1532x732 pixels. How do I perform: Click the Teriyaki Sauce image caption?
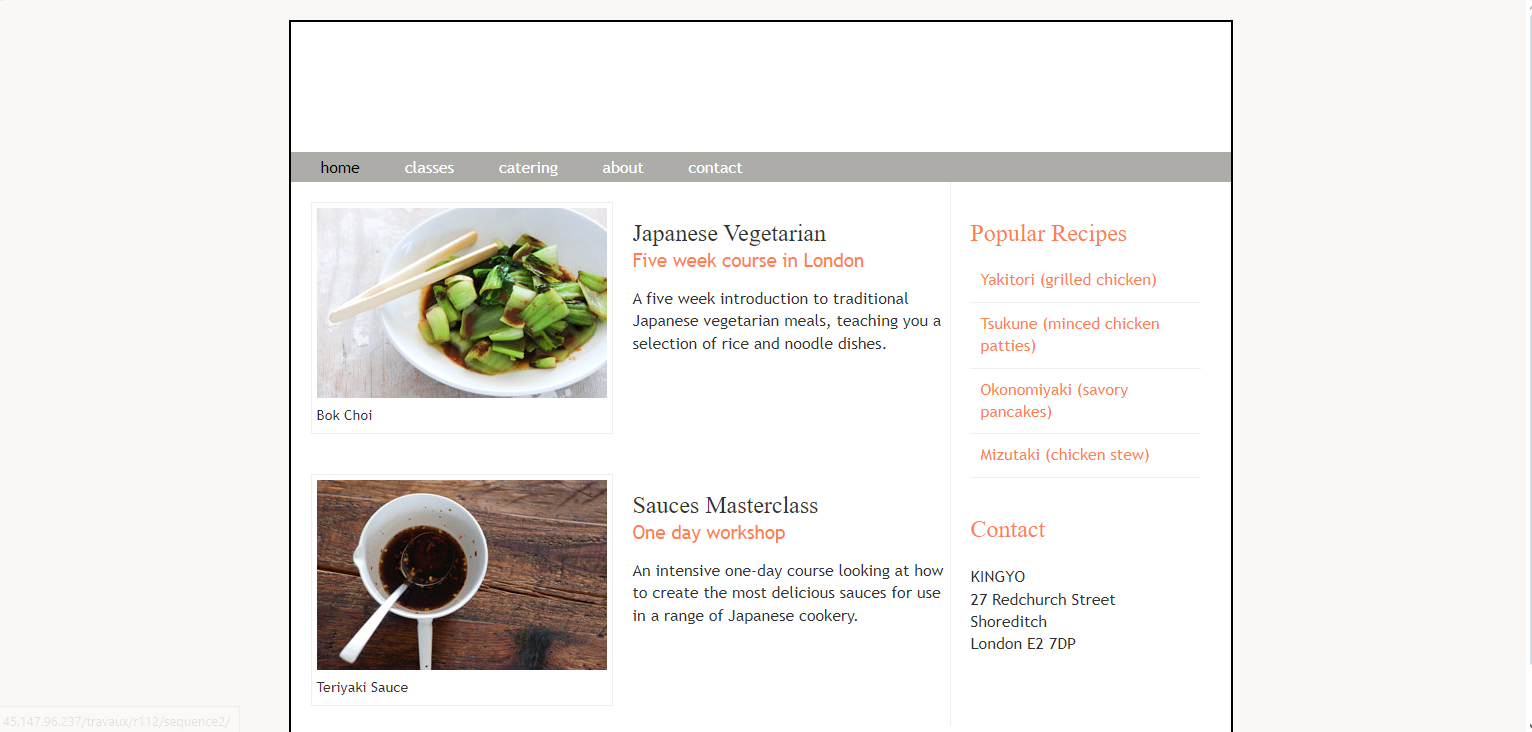click(x=362, y=687)
